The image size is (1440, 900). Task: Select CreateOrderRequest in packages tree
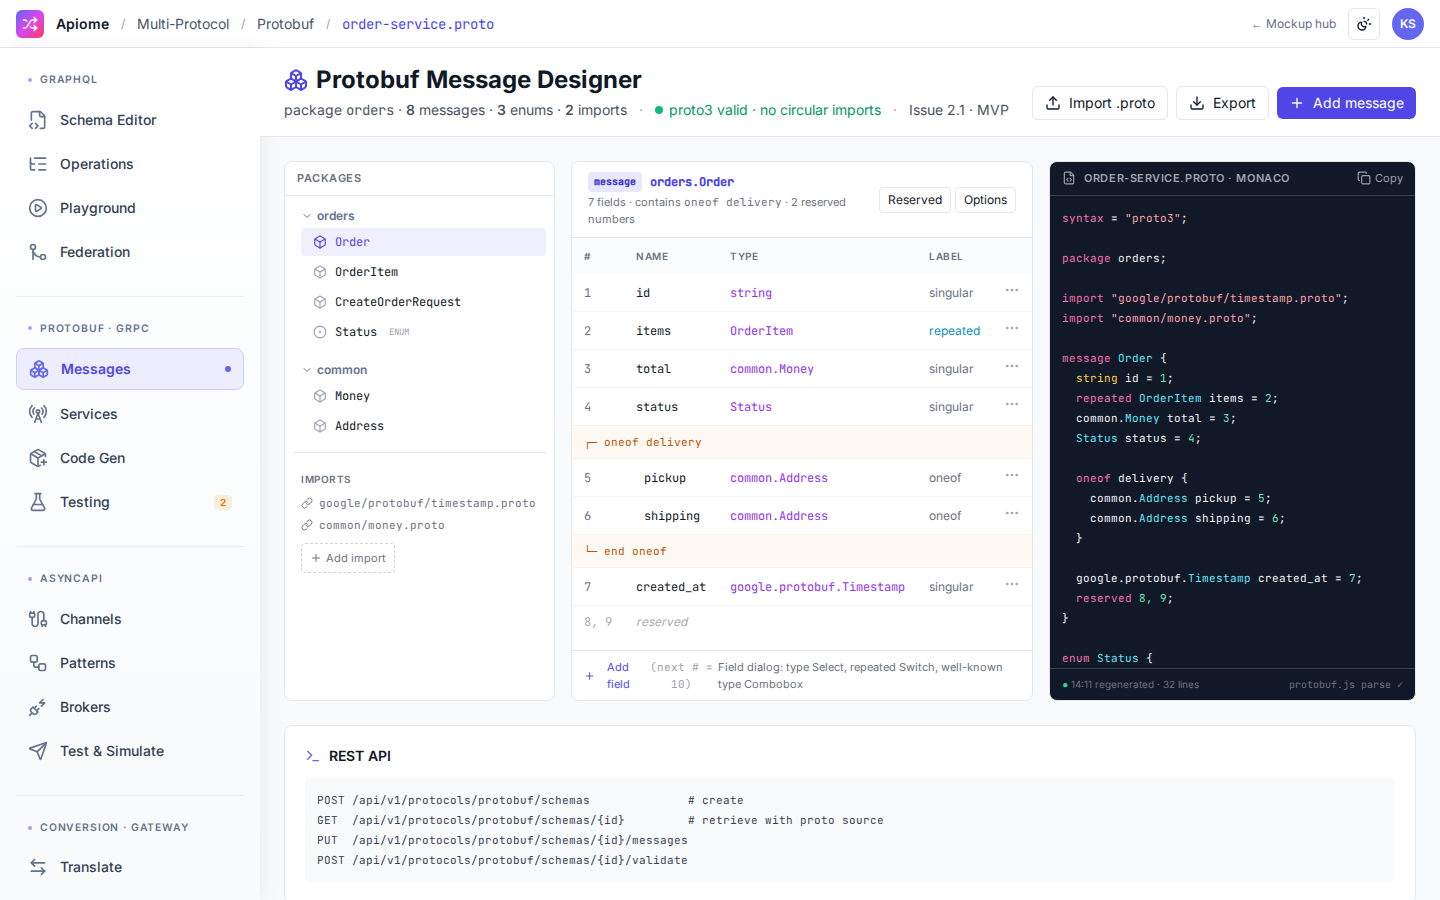(423, 302)
